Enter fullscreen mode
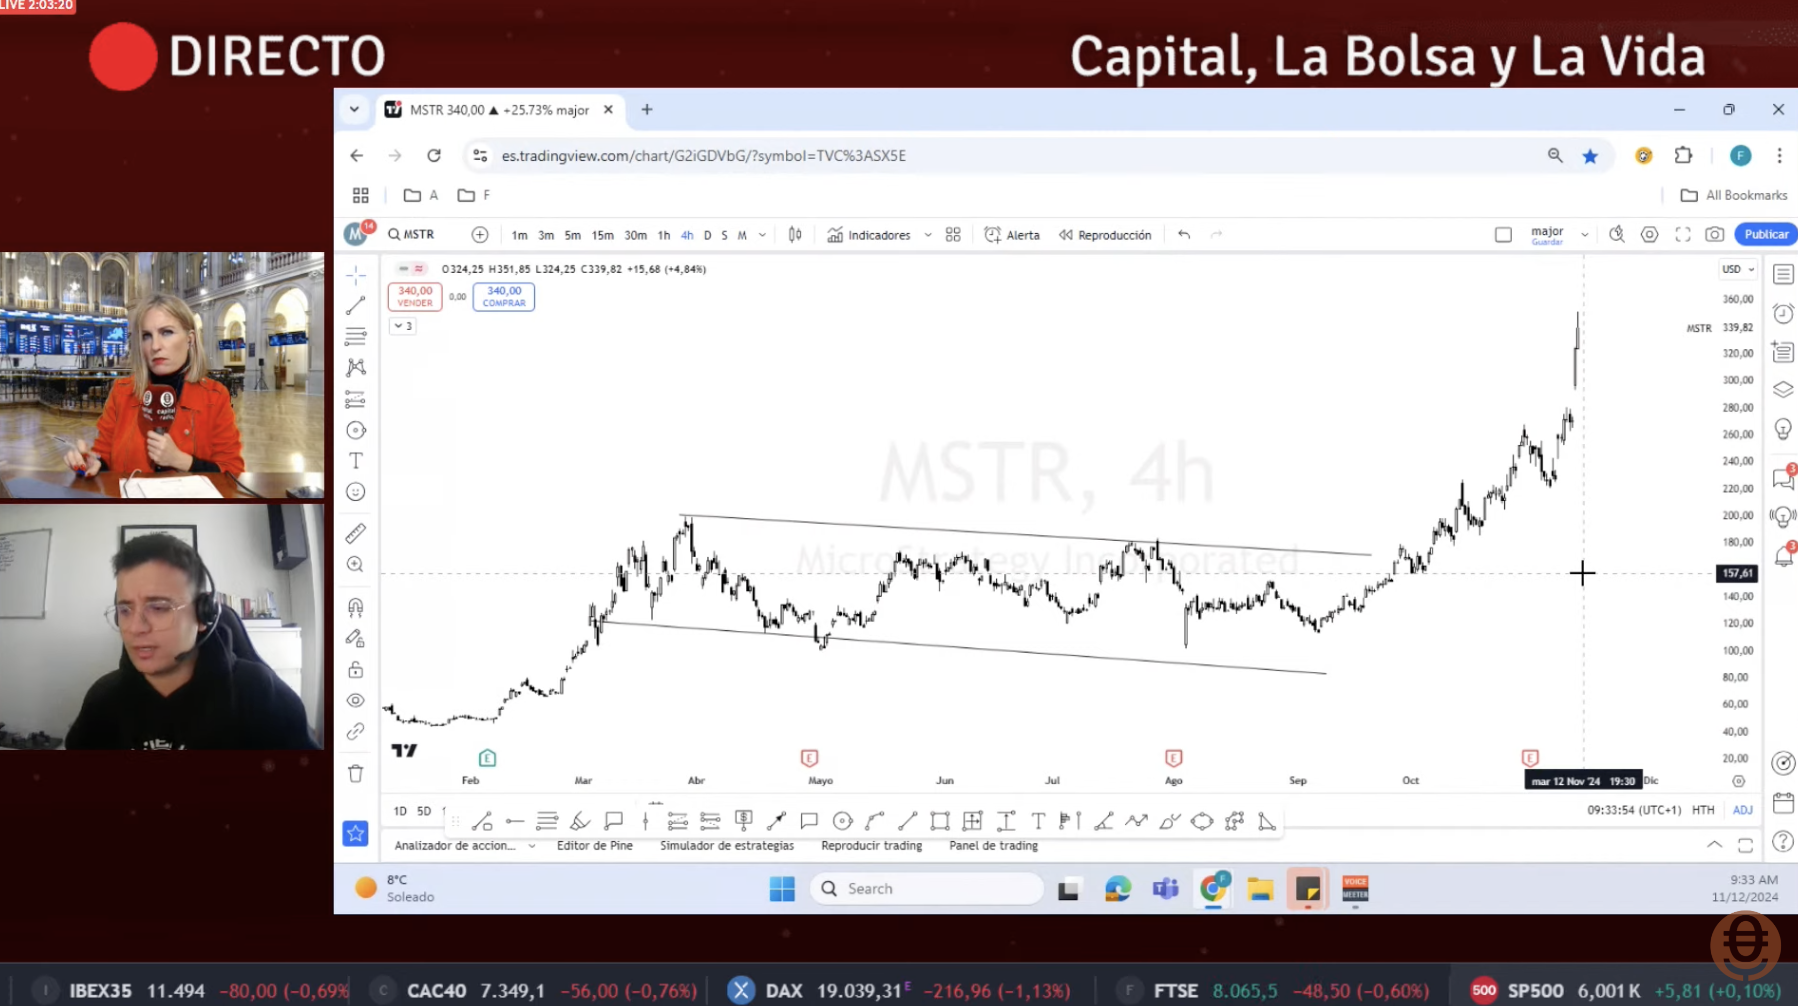The width and height of the screenshot is (1798, 1006). click(x=1683, y=234)
